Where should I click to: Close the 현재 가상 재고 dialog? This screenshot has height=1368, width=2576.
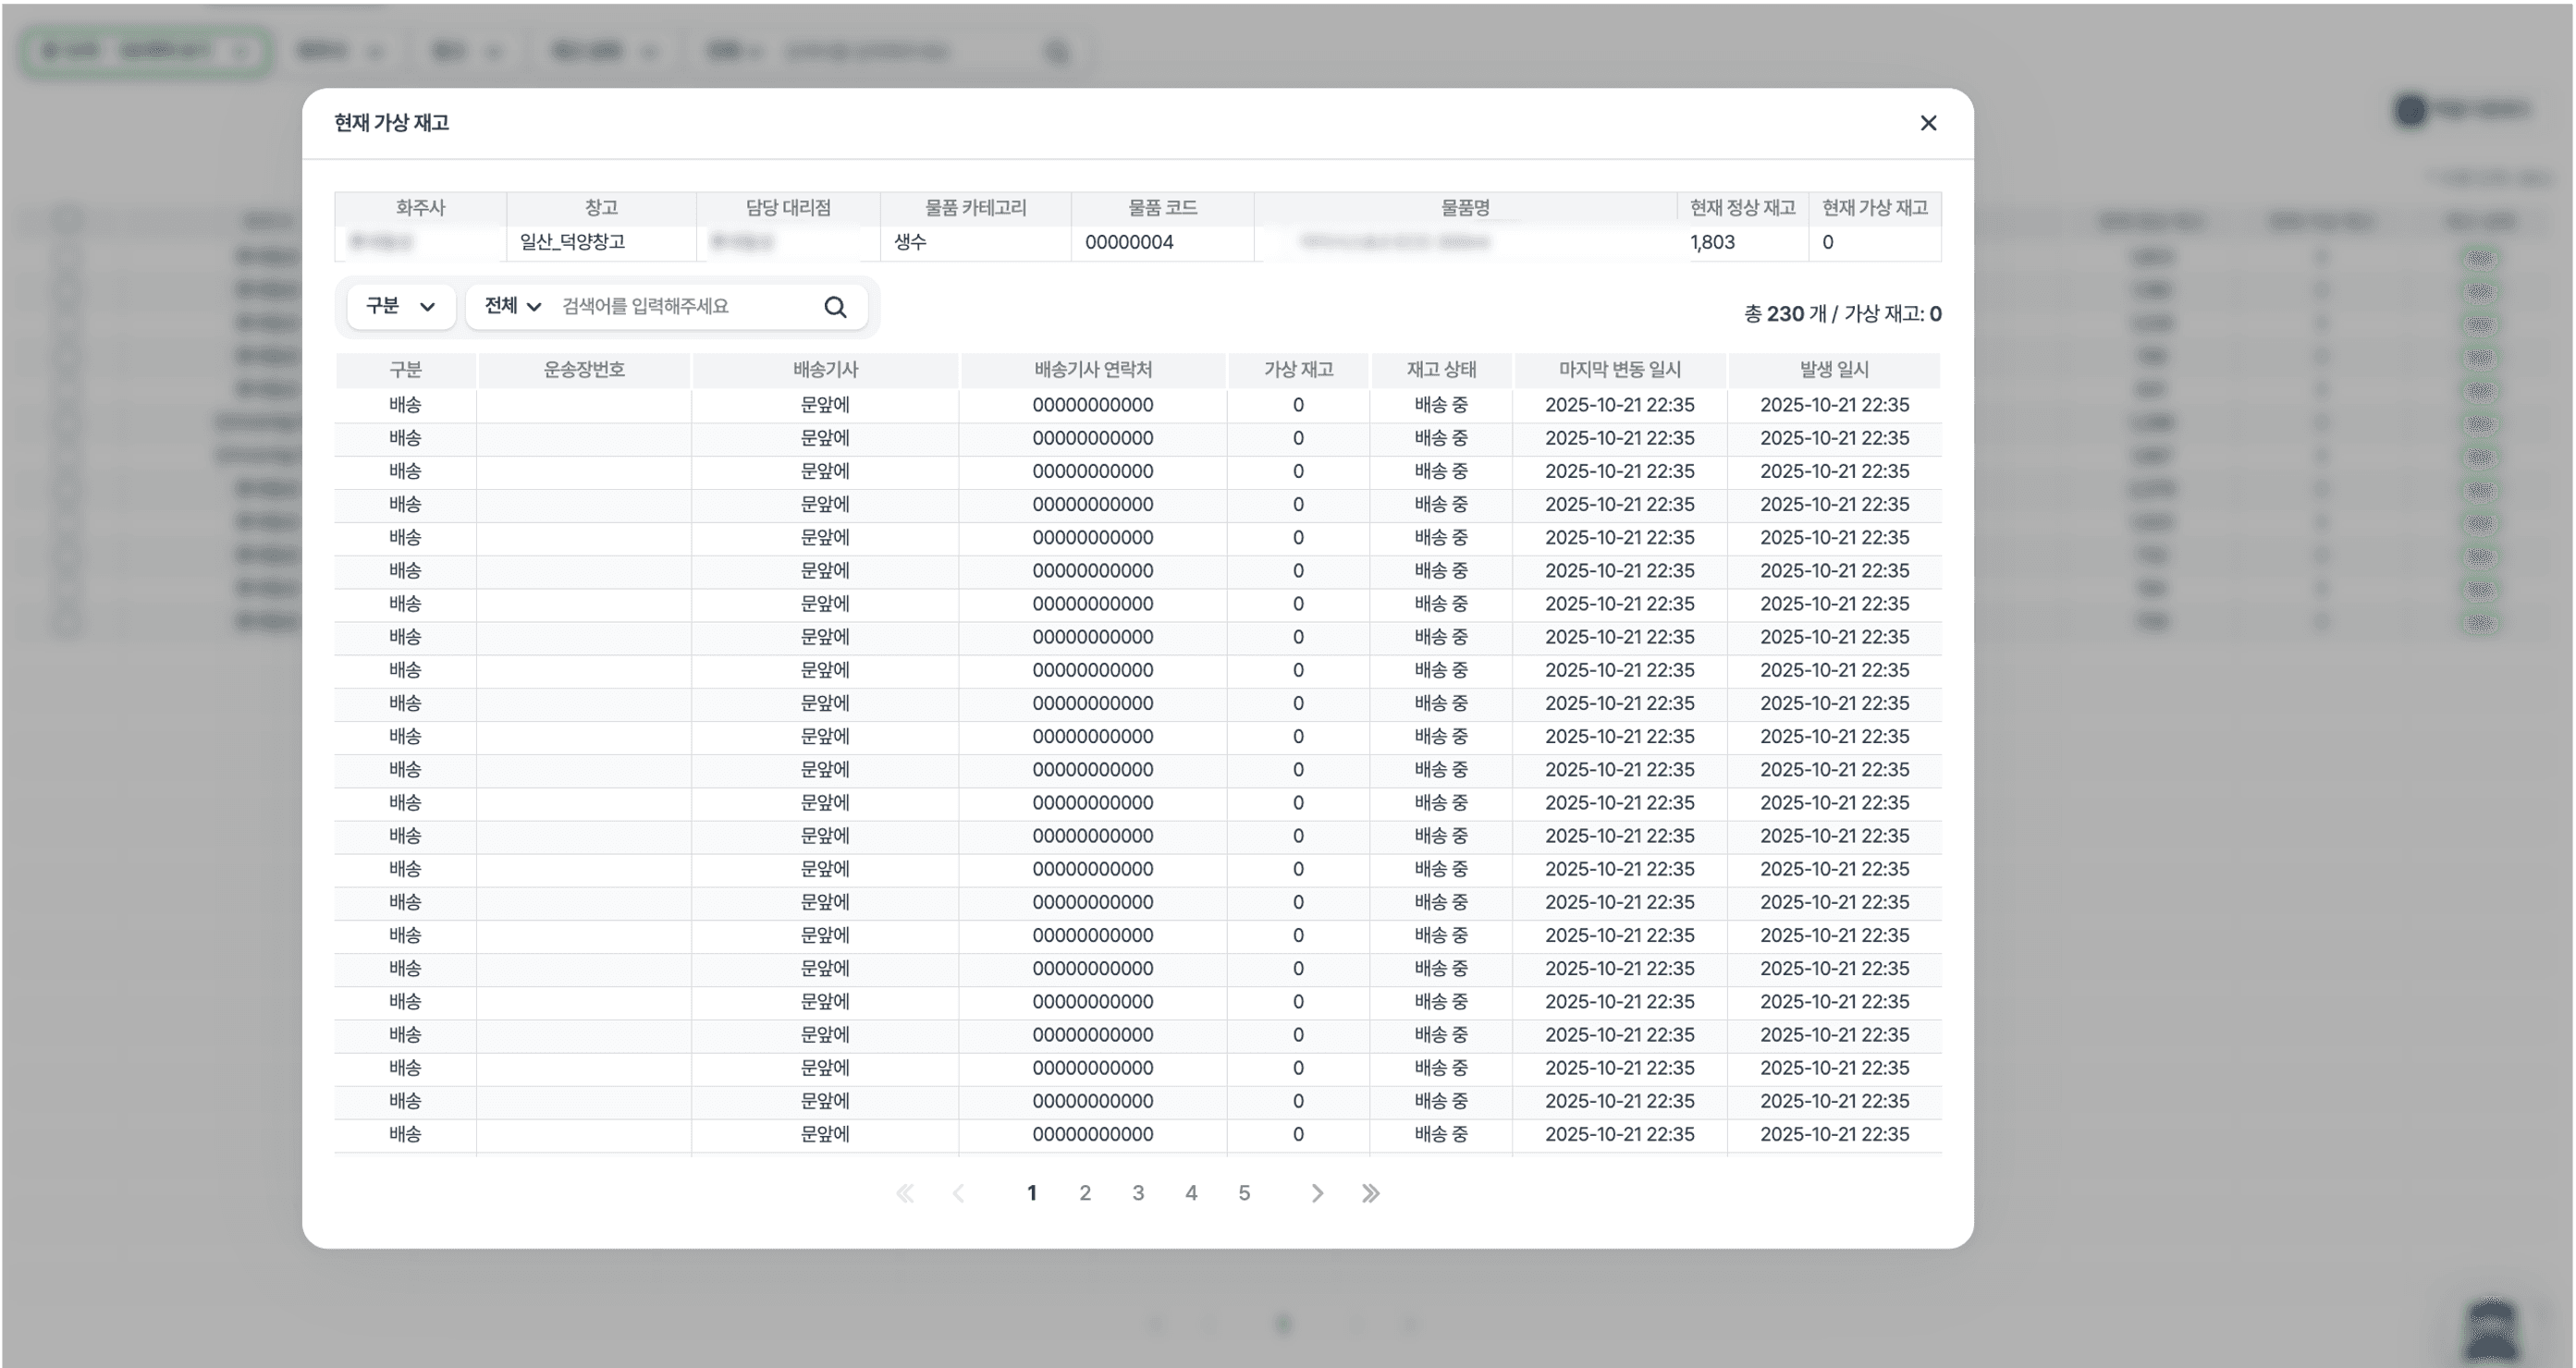pyautogui.click(x=1928, y=123)
